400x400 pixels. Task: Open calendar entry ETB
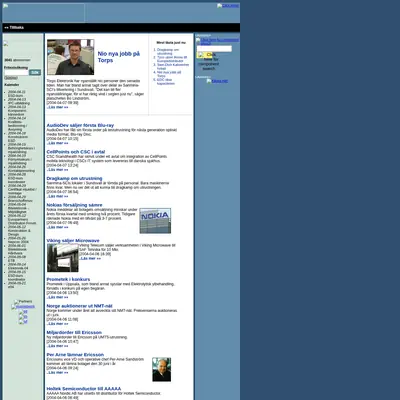11,261
